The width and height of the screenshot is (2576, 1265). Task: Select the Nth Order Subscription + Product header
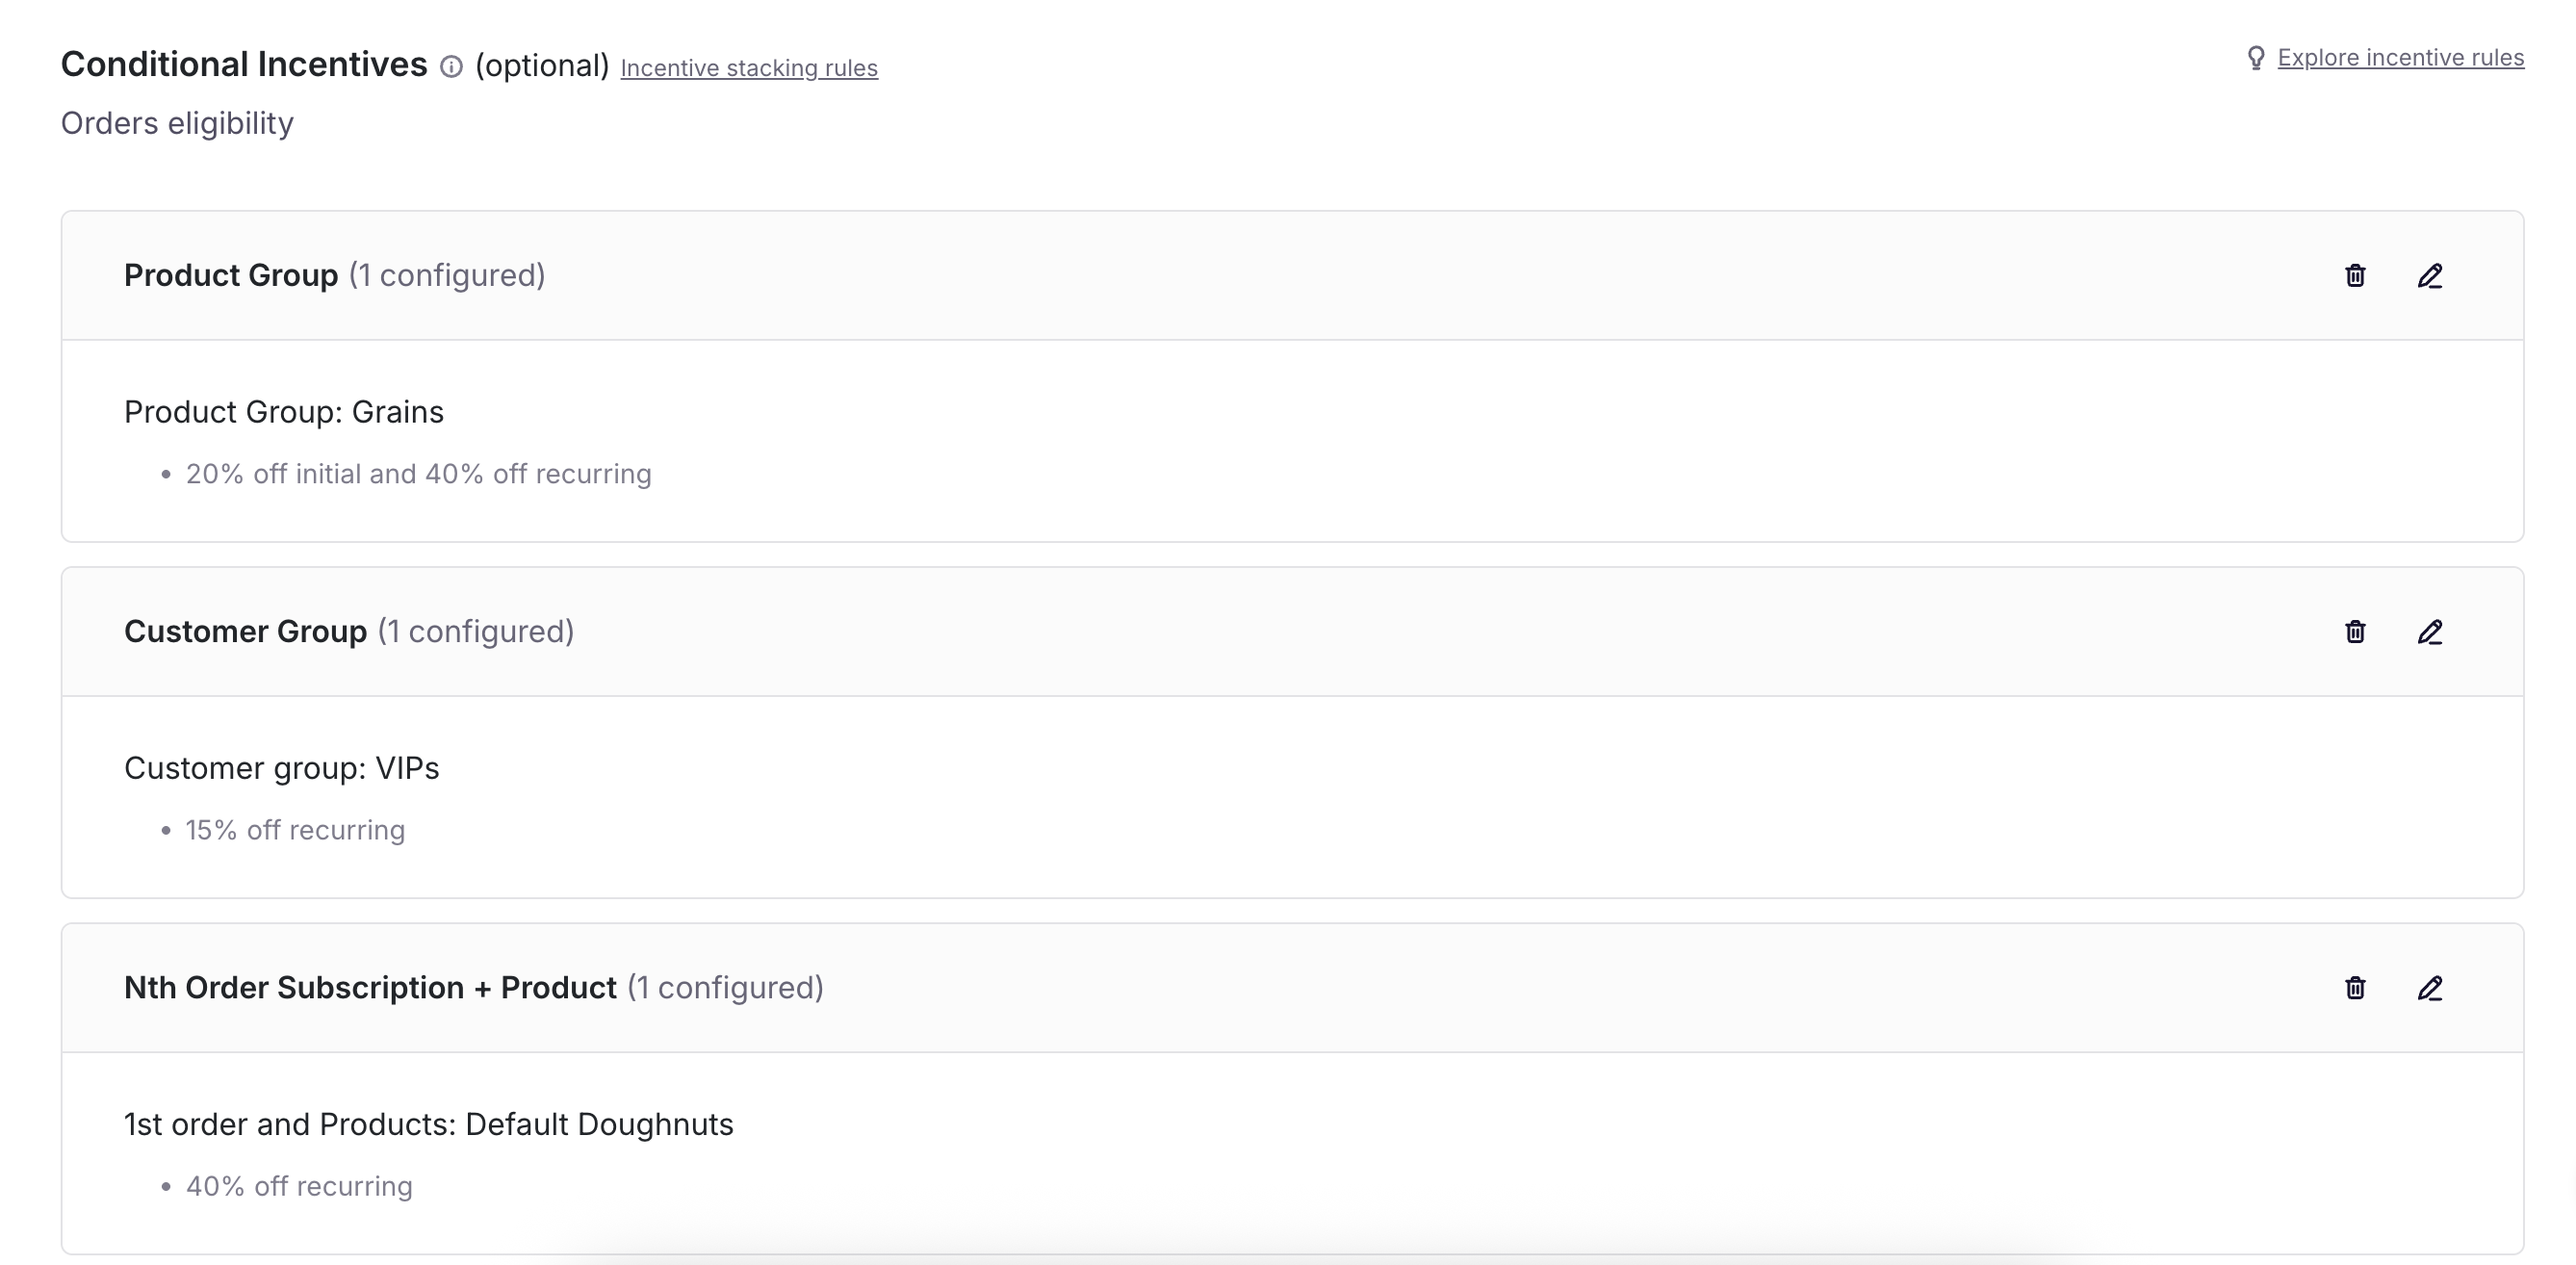tap(473, 987)
